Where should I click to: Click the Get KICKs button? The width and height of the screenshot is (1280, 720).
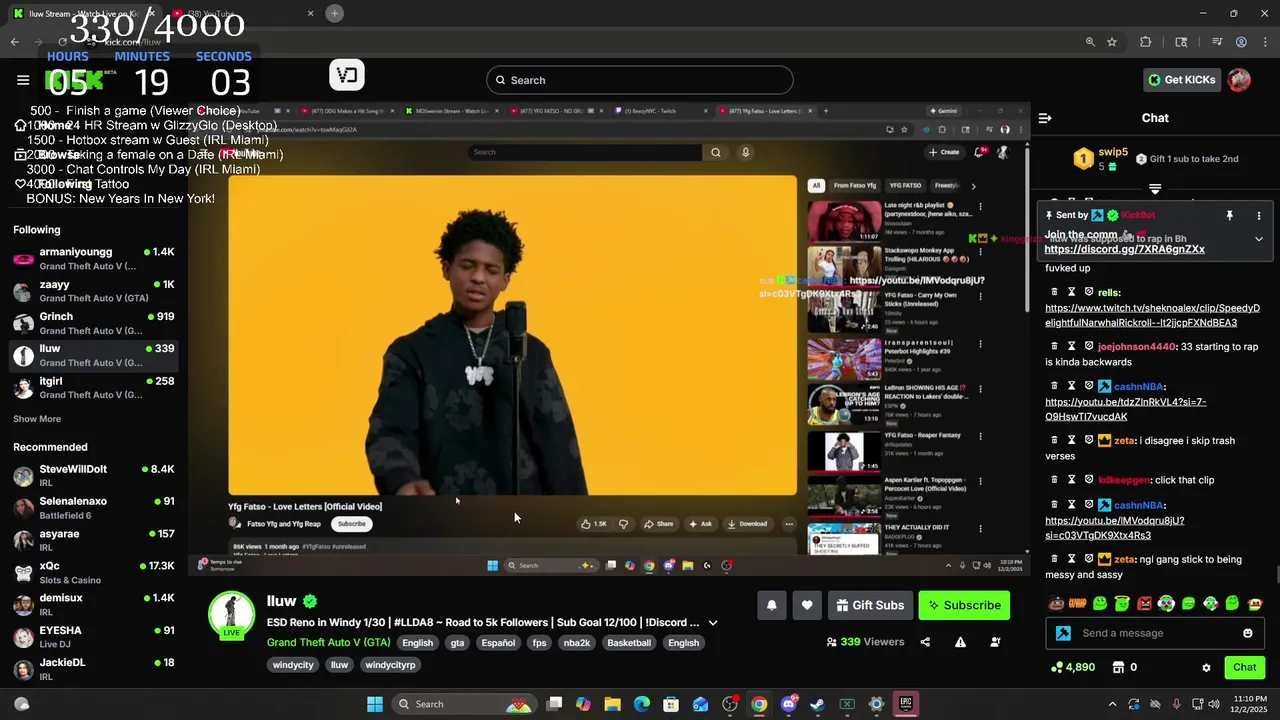point(1181,80)
